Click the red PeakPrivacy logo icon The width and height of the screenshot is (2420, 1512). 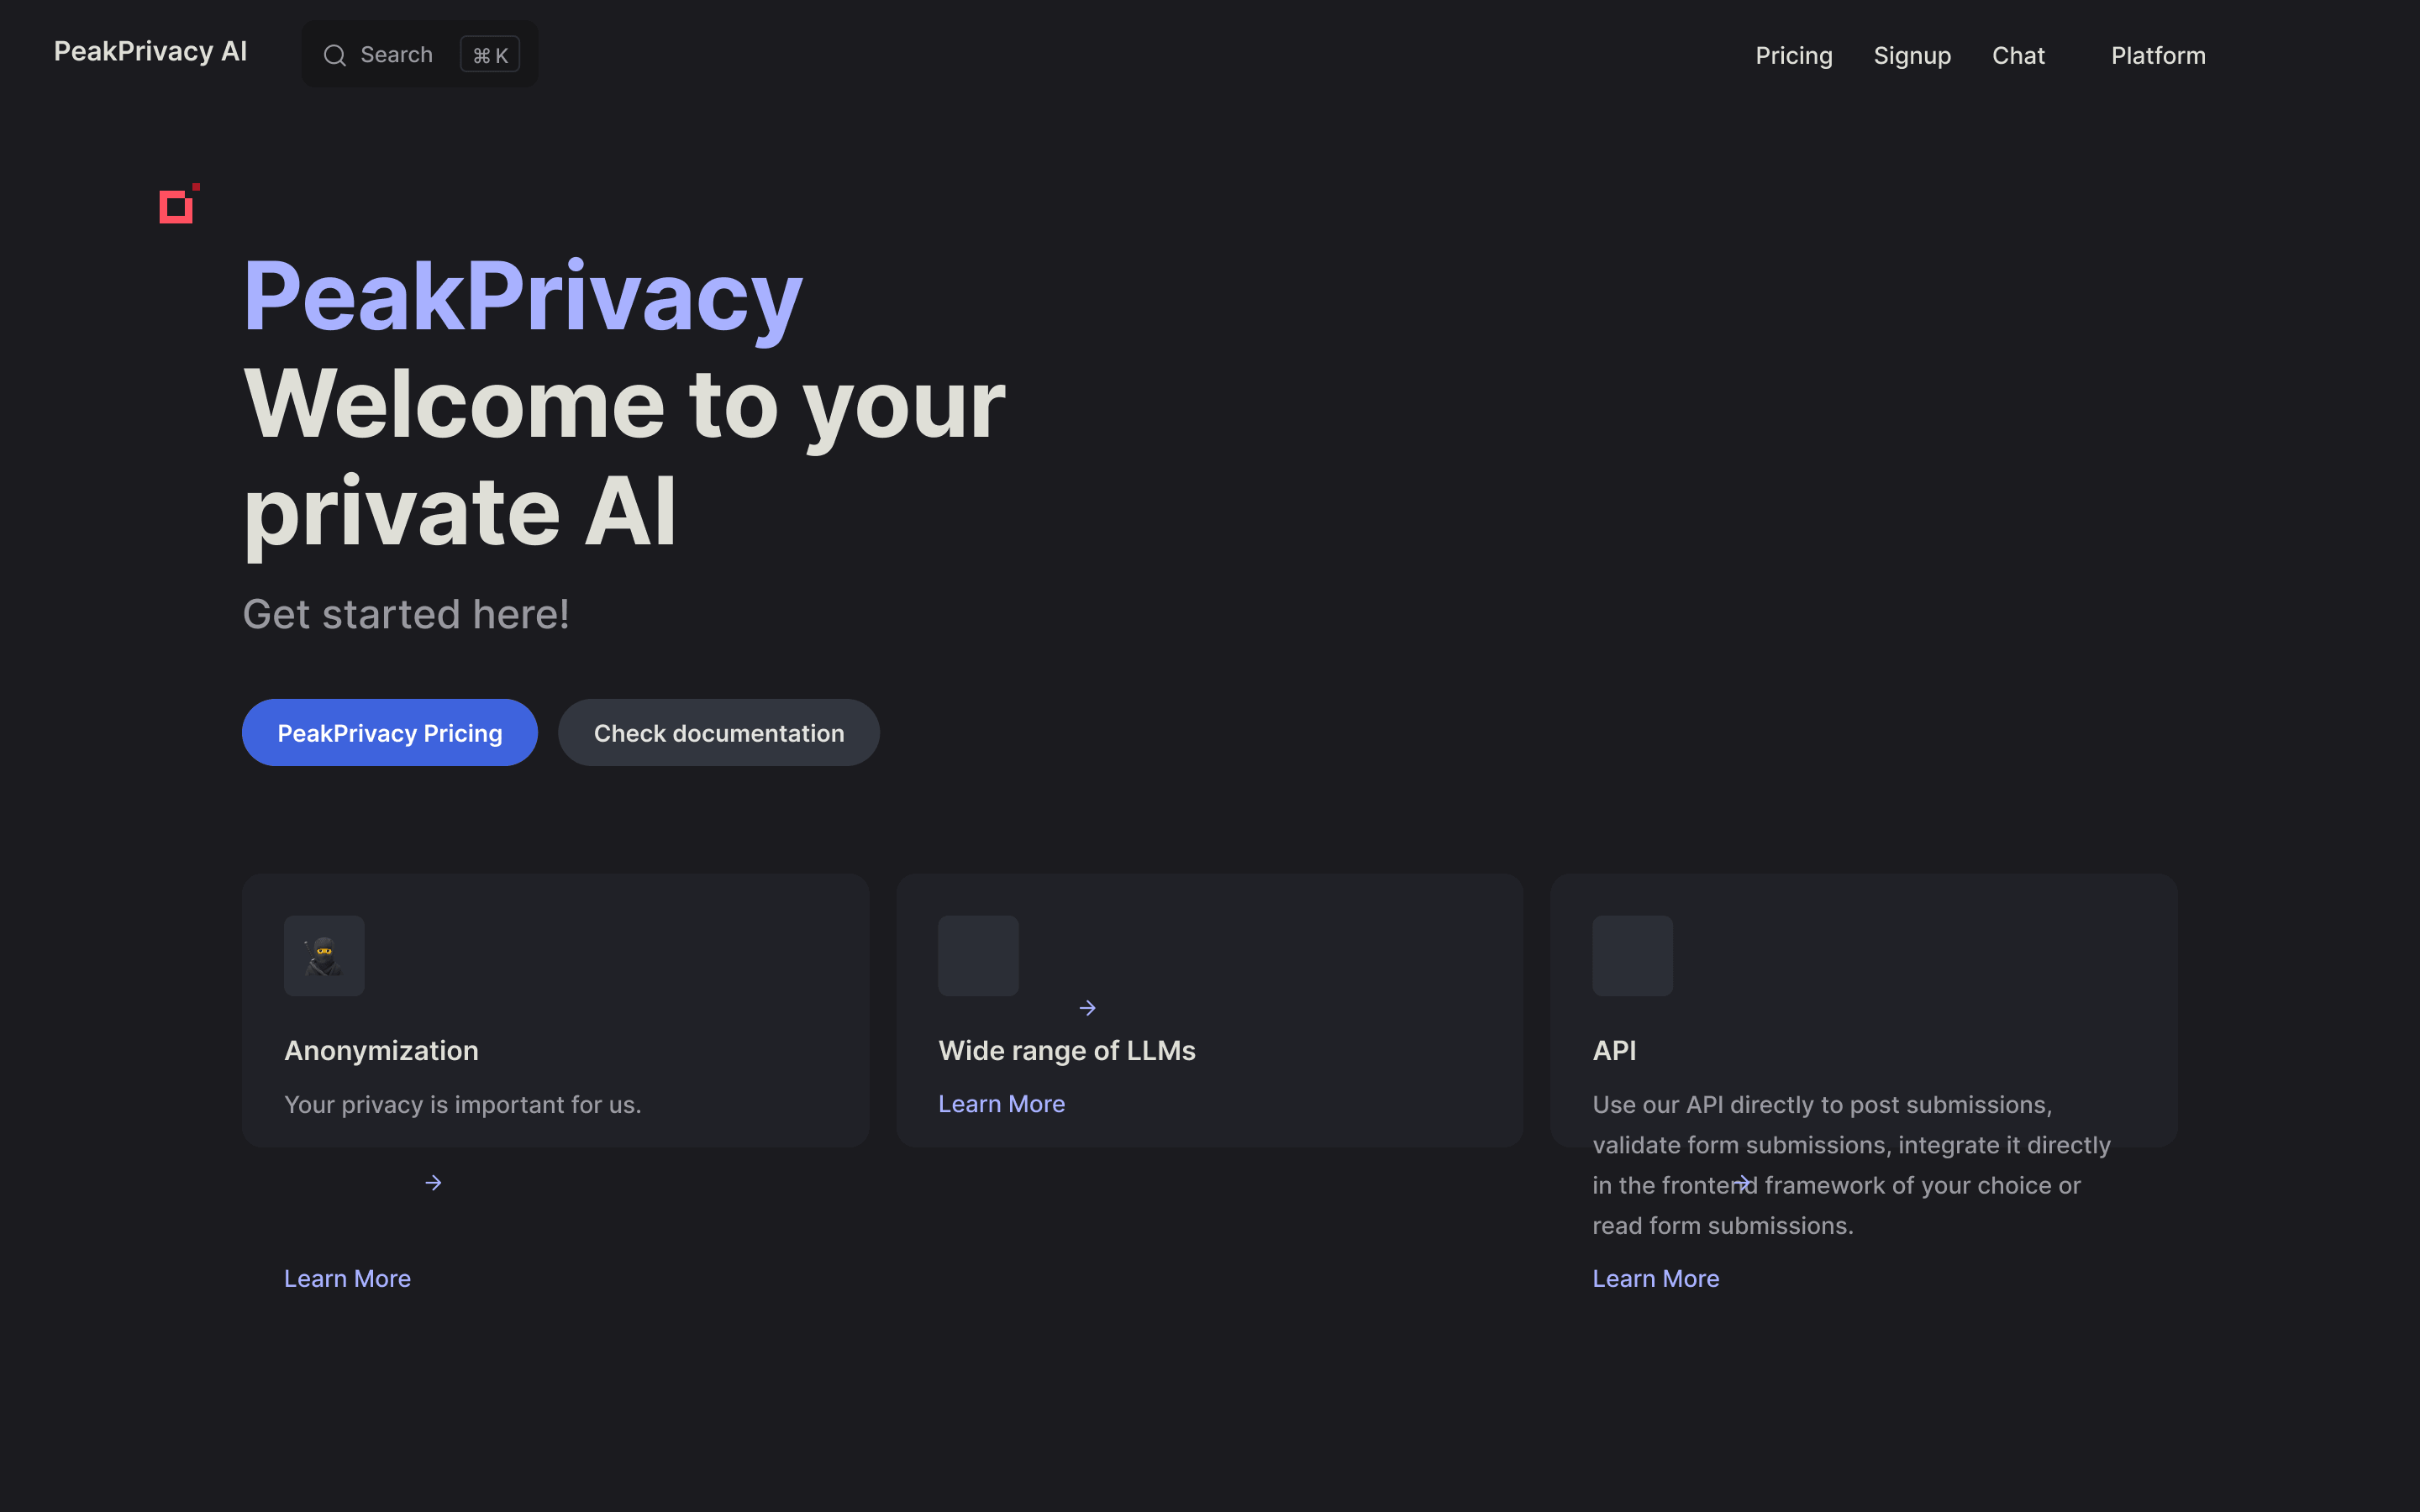pyautogui.click(x=179, y=204)
